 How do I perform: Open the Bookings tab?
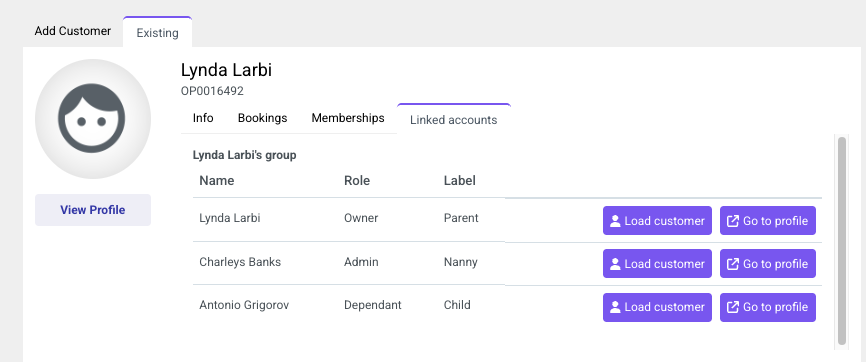(262, 118)
